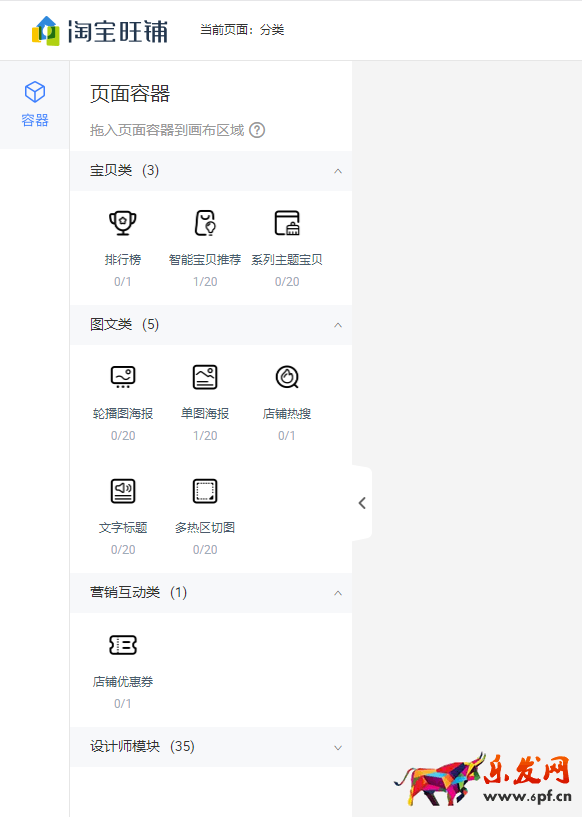Click the help question mark icon

coord(257,130)
